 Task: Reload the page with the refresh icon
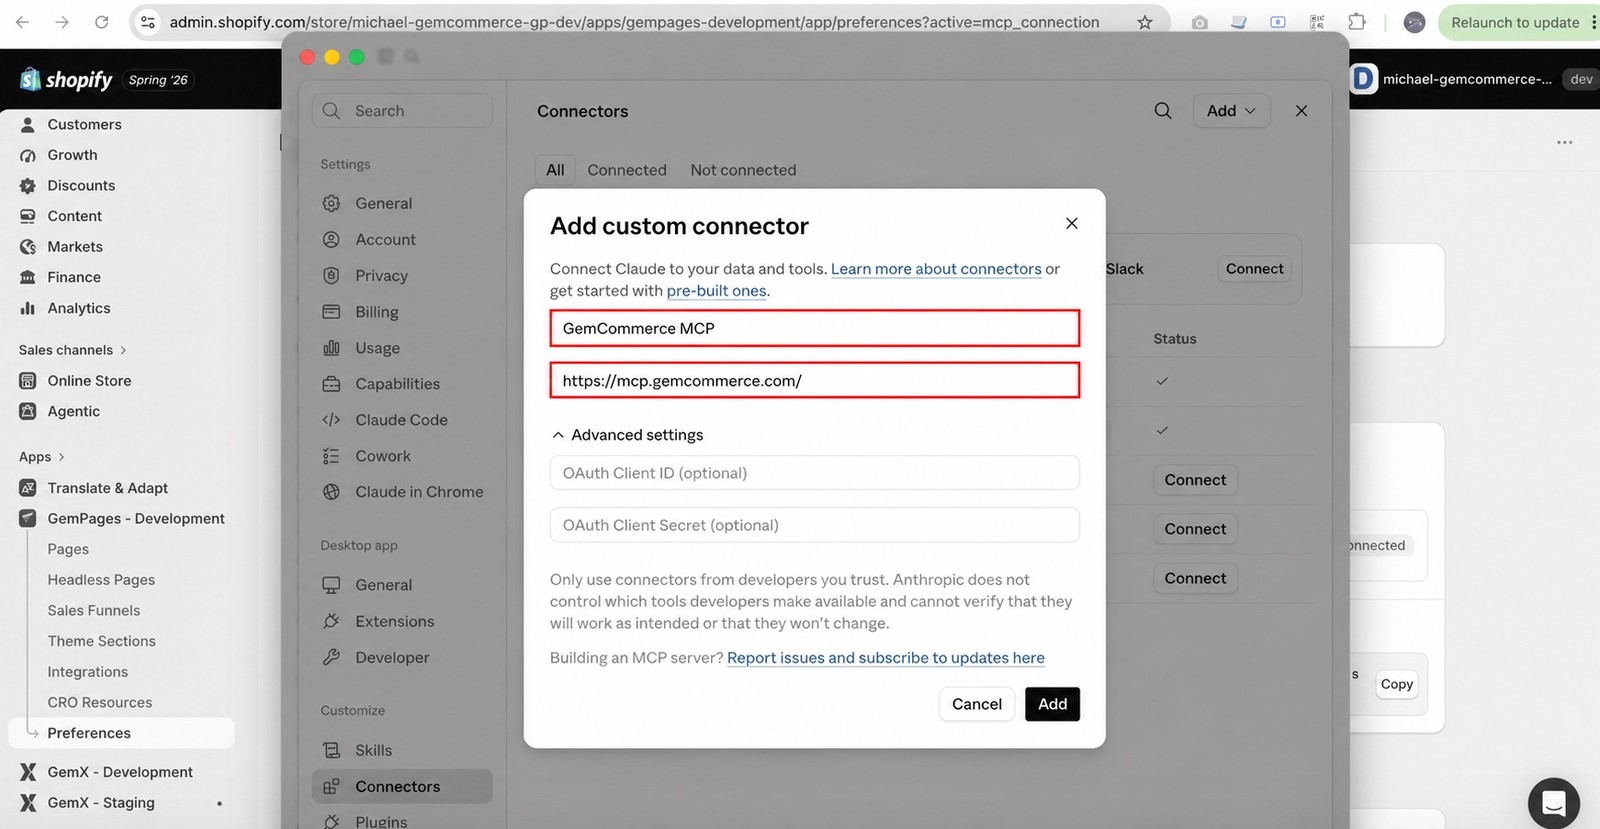click(x=101, y=22)
